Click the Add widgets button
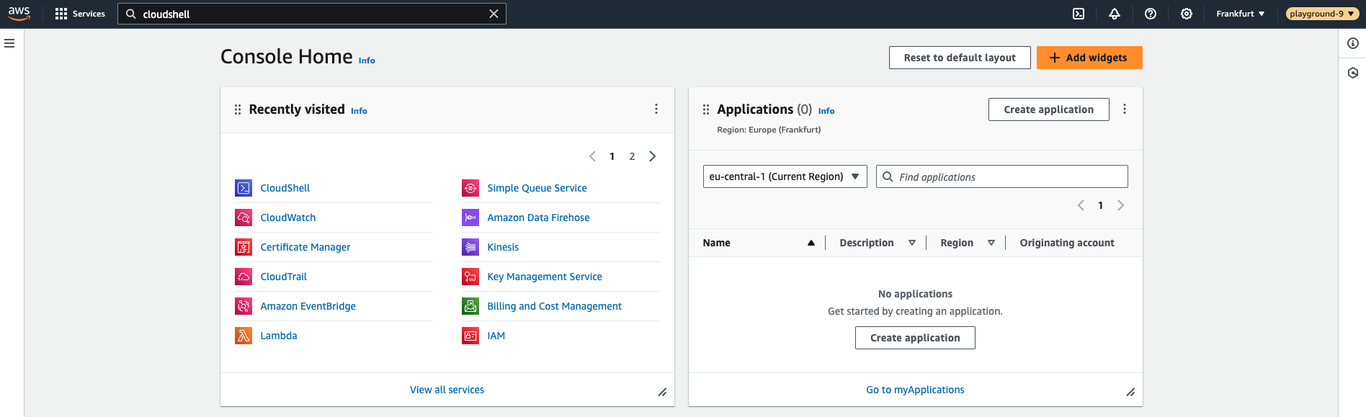Viewport: 1366px width, 417px height. point(1089,58)
